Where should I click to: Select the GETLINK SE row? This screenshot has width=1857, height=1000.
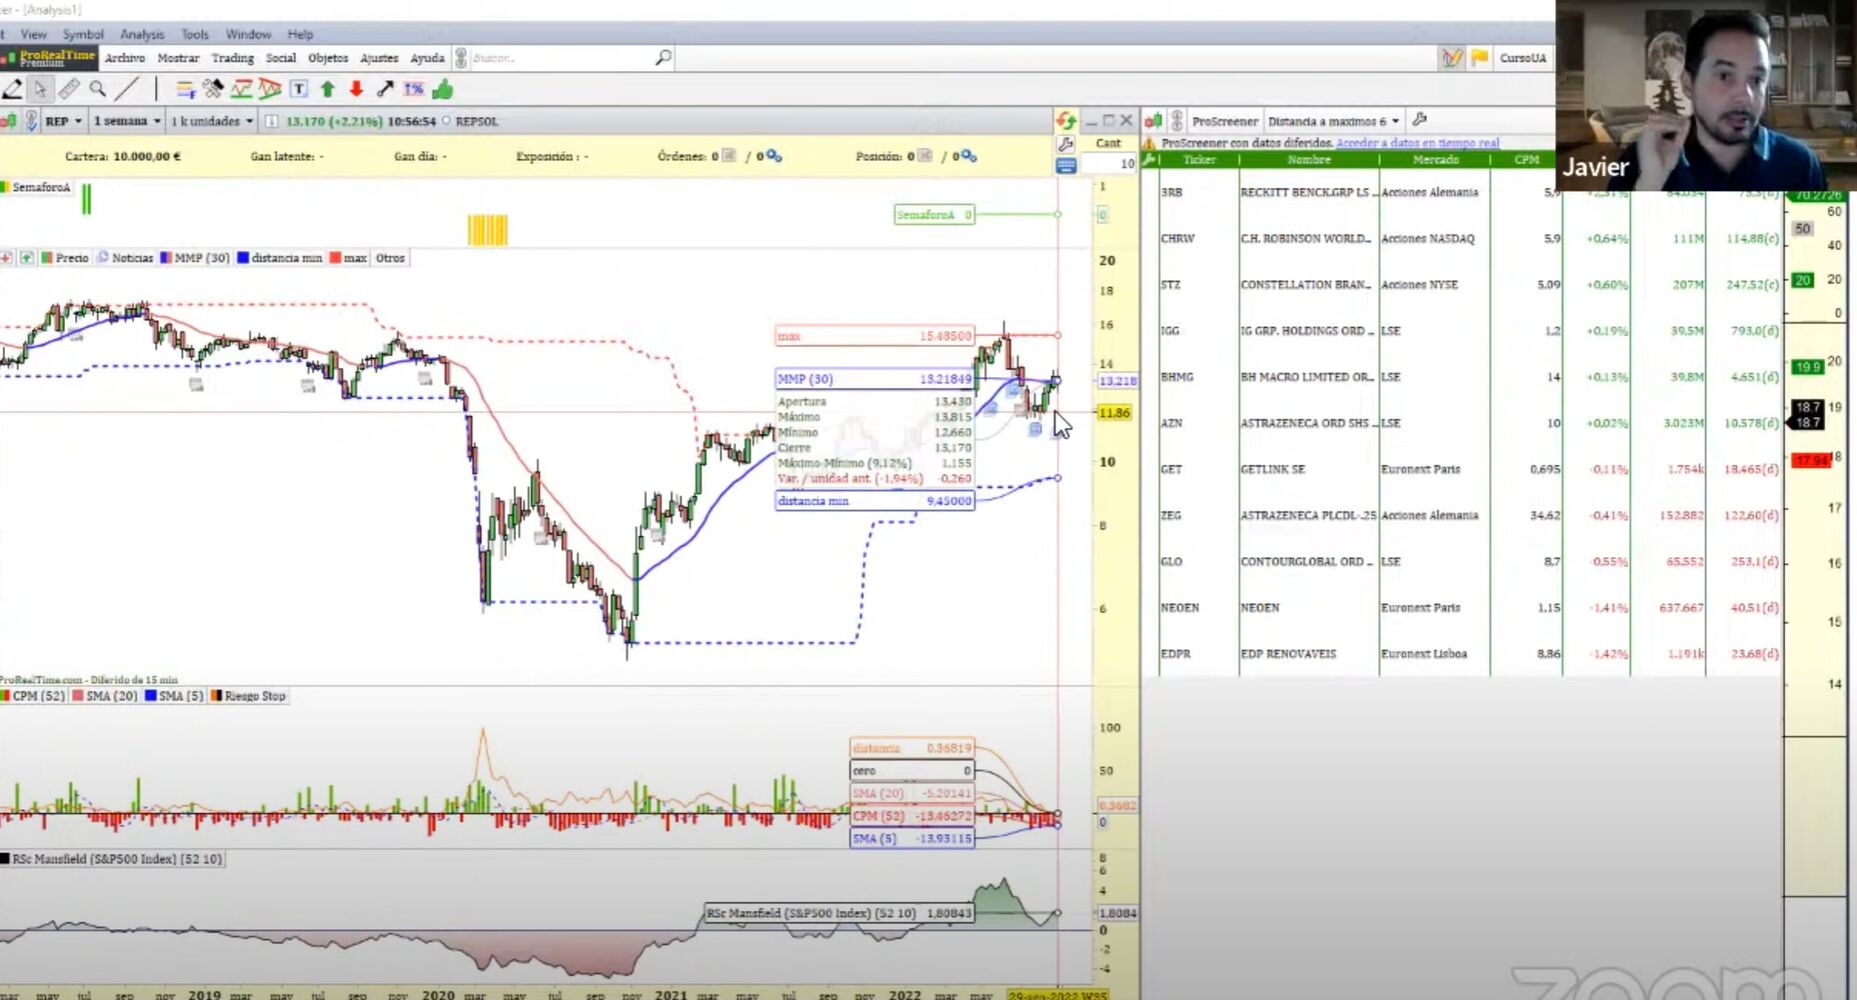pos(1469,469)
